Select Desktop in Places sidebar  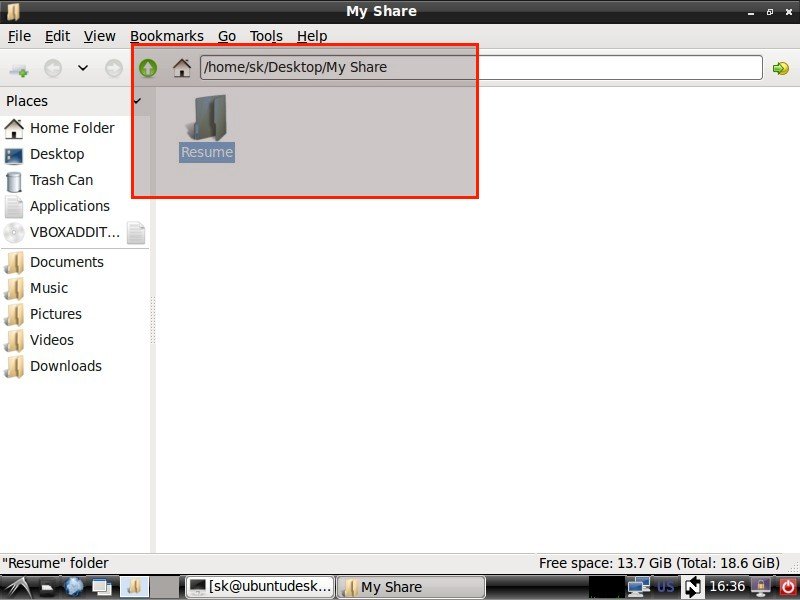(x=75, y=154)
